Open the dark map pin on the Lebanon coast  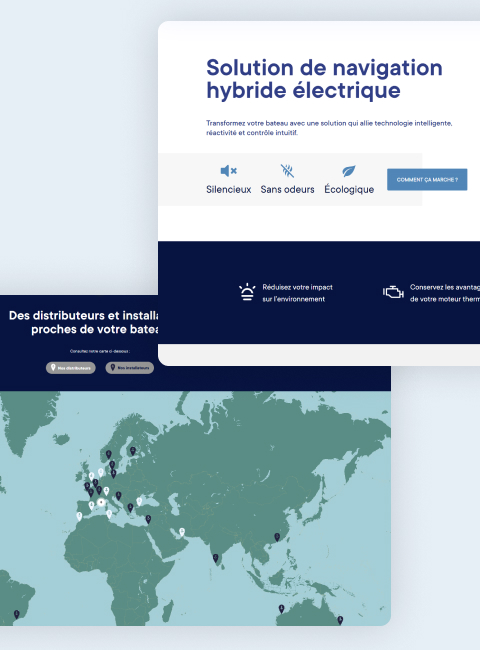coord(148,519)
